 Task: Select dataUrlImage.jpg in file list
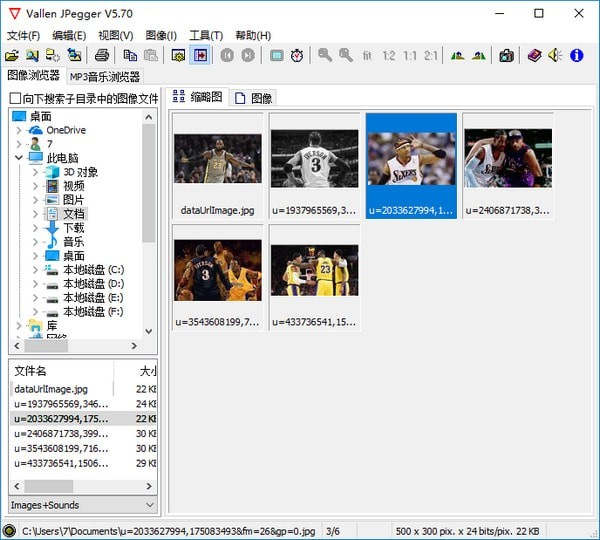pos(51,389)
